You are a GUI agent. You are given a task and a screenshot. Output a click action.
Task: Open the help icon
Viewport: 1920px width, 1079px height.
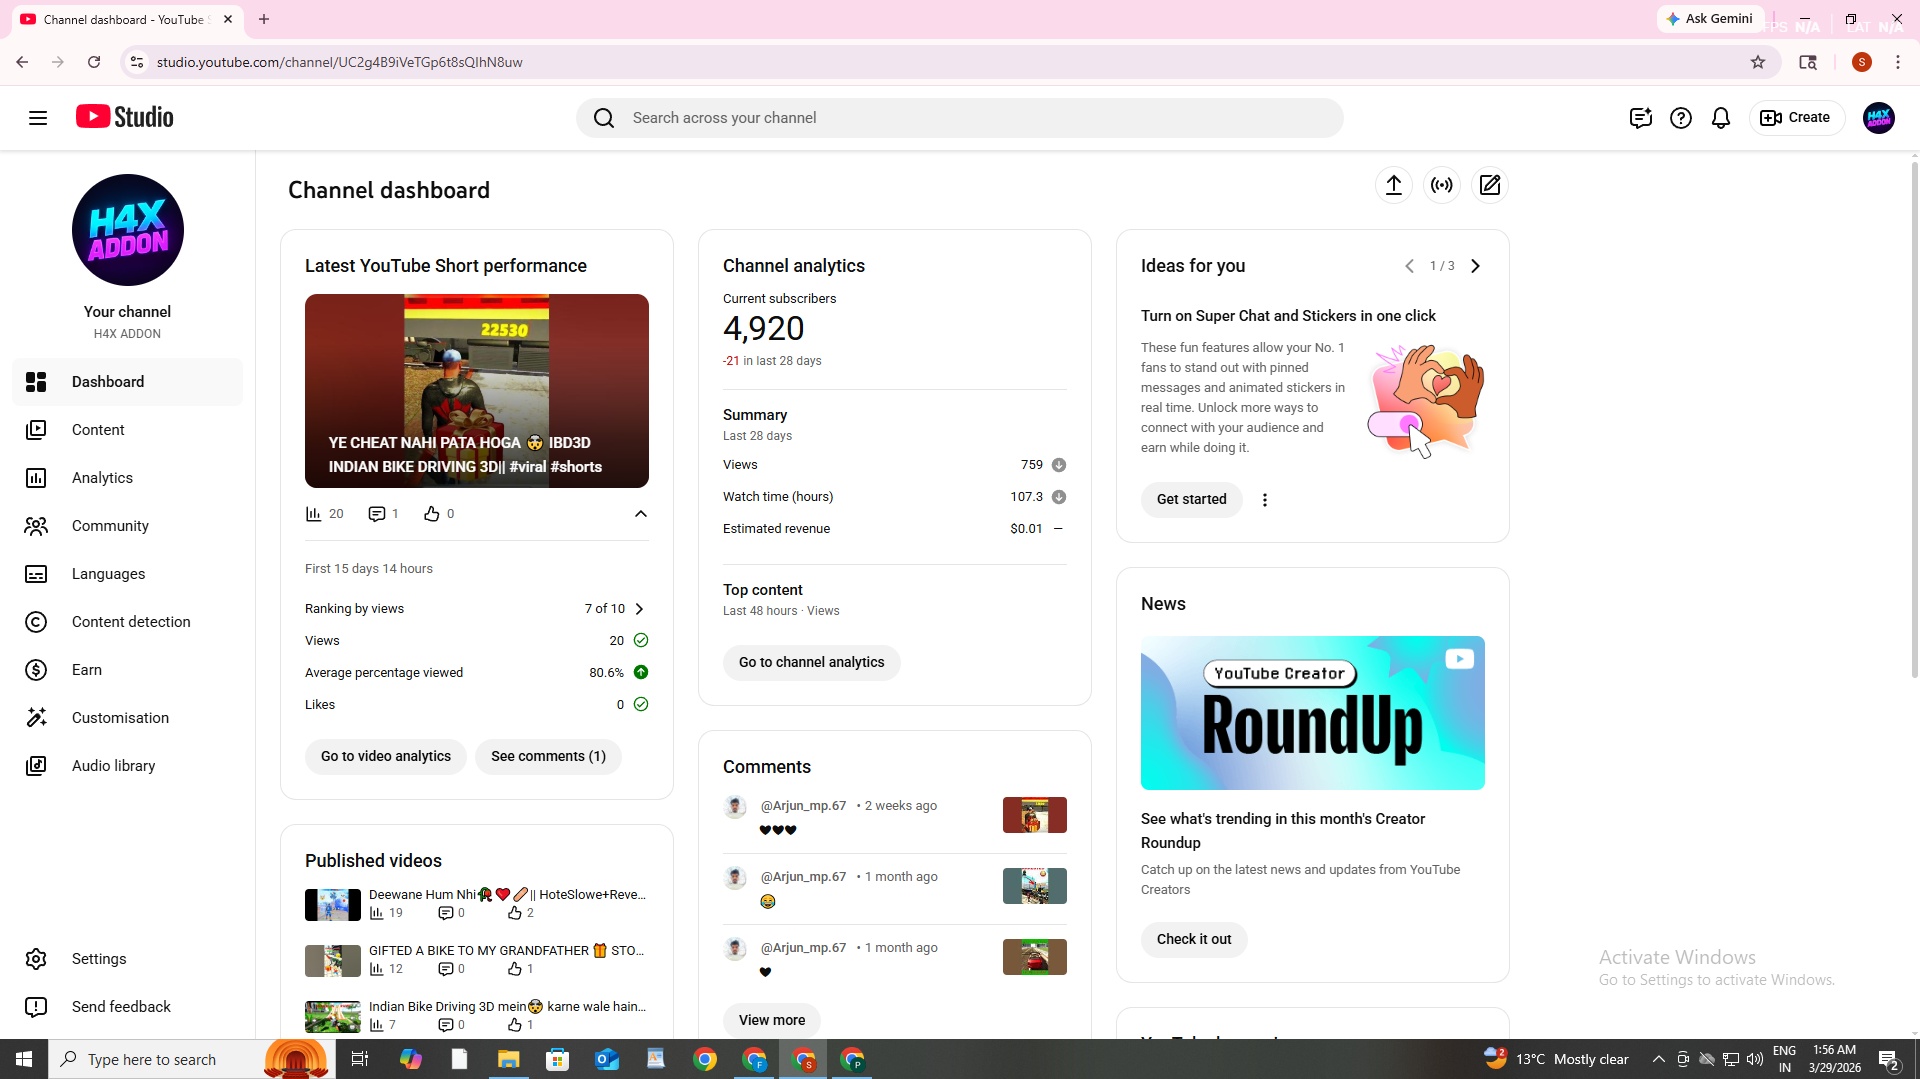click(x=1681, y=117)
